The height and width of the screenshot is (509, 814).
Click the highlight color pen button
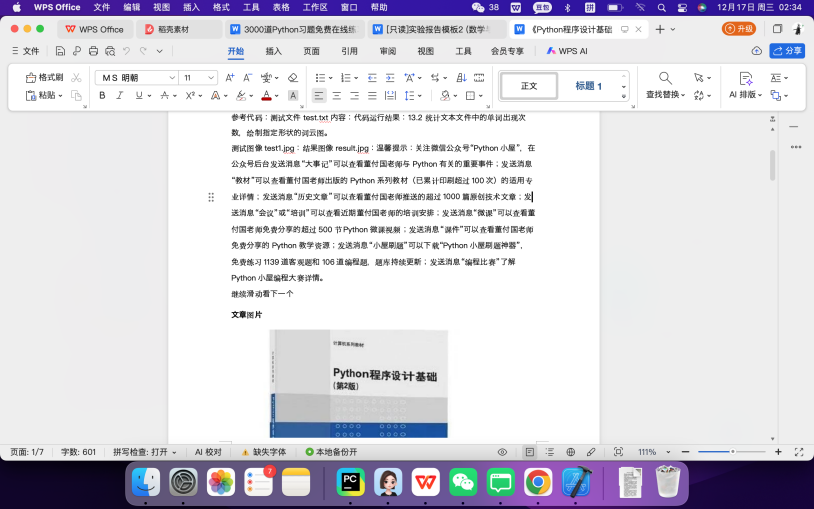click(240, 96)
